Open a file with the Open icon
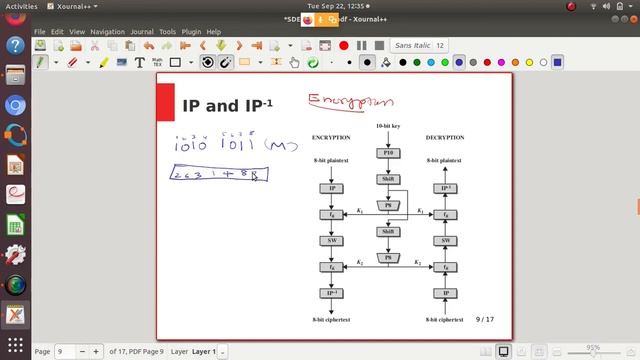 click(x=76, y=45)
